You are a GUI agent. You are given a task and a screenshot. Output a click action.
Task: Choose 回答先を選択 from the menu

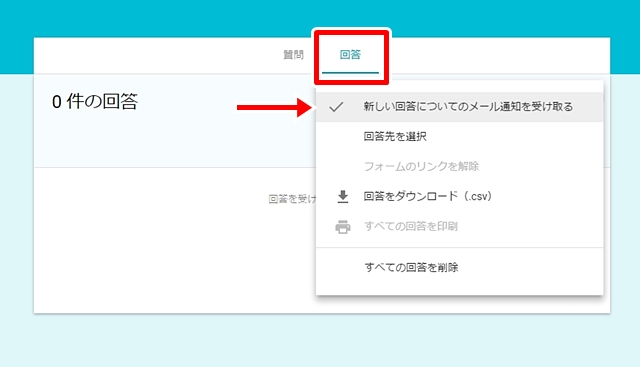[x=460, y=137]
